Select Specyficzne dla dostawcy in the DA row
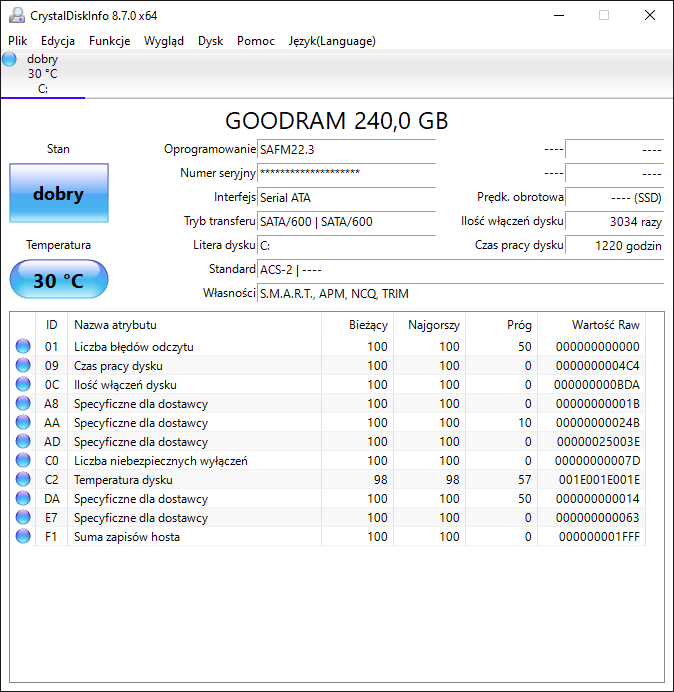The width and height of the screenshot is (674, 692). (141, 499)
